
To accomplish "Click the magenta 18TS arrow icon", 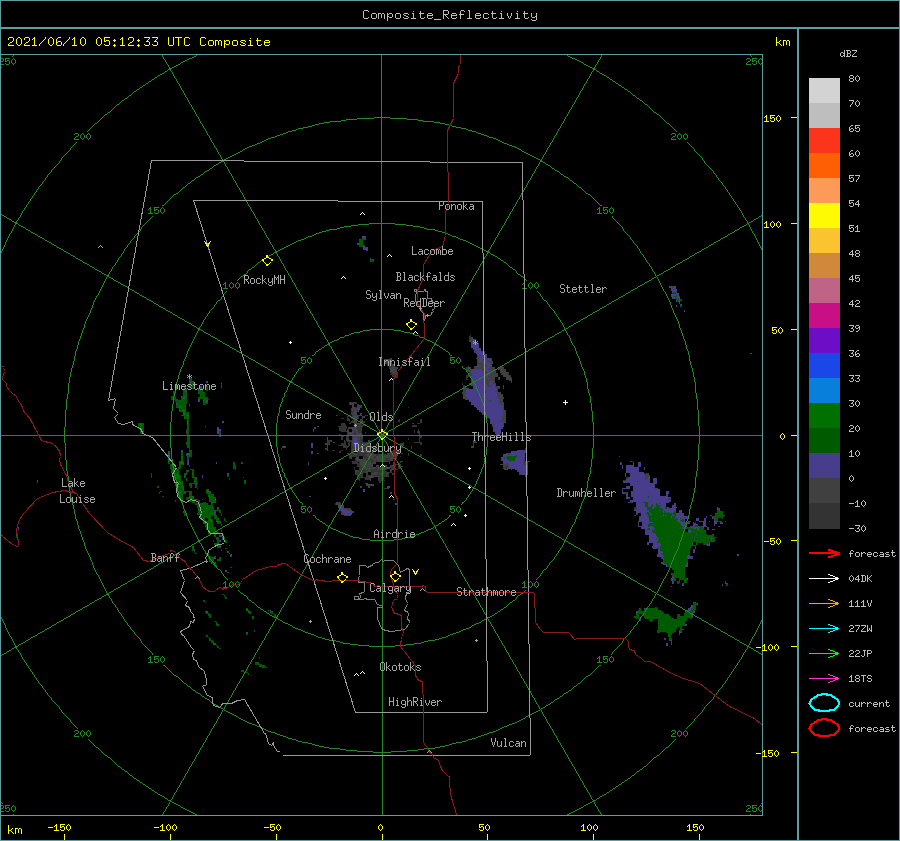I will (x=824, y=679).
